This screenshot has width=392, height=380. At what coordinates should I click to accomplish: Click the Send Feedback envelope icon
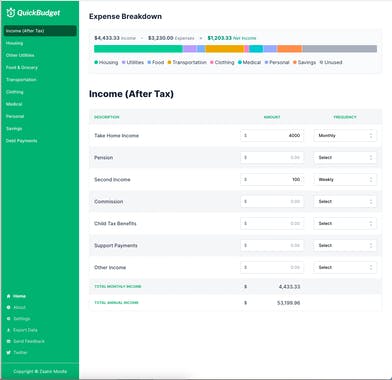pyautogui.click(x=8, y=341)
